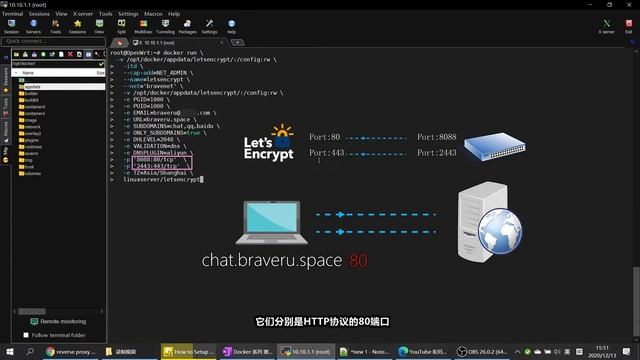Activate the MultiExec toolbar icon
Screen dimensions: 640x360
tap(143, 27)
